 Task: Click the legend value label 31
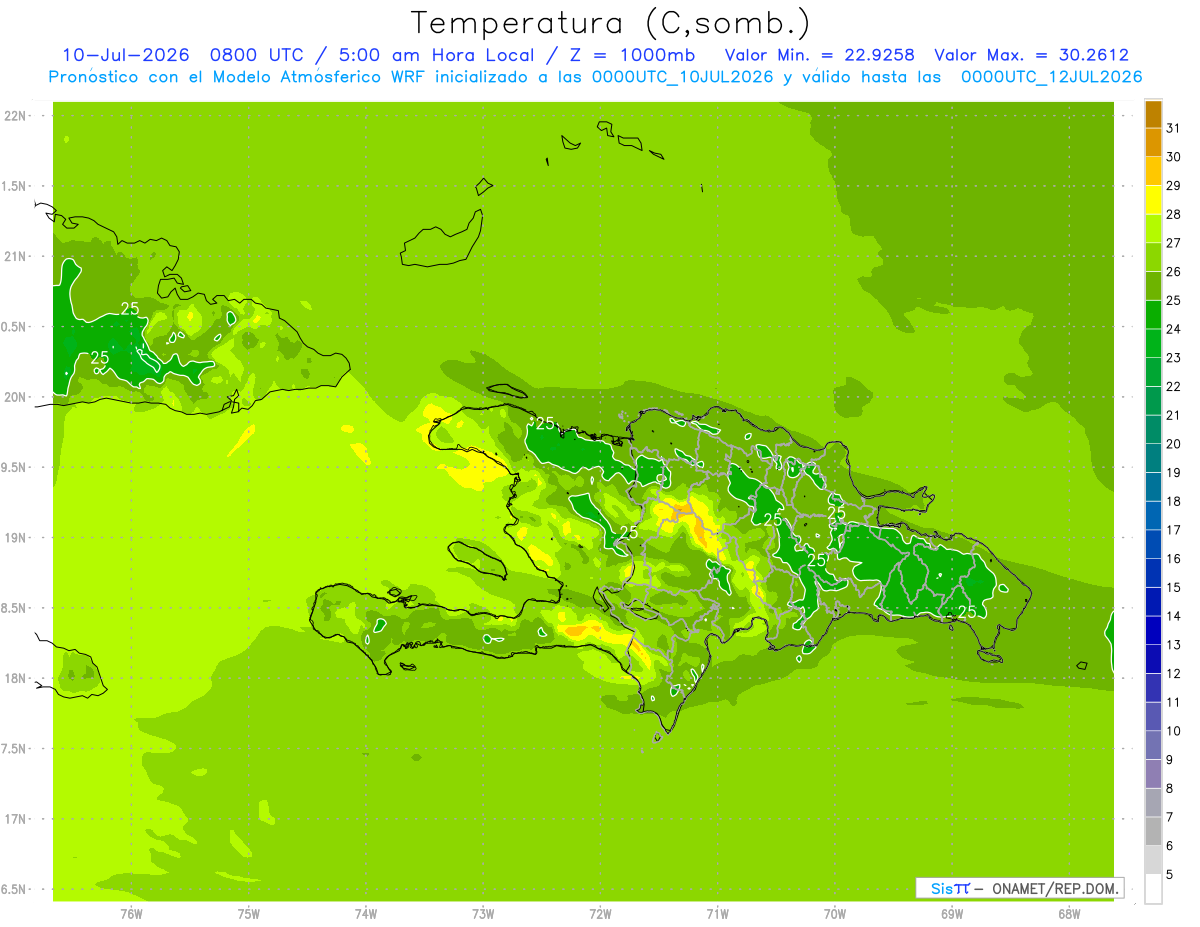click(1174, 127)
